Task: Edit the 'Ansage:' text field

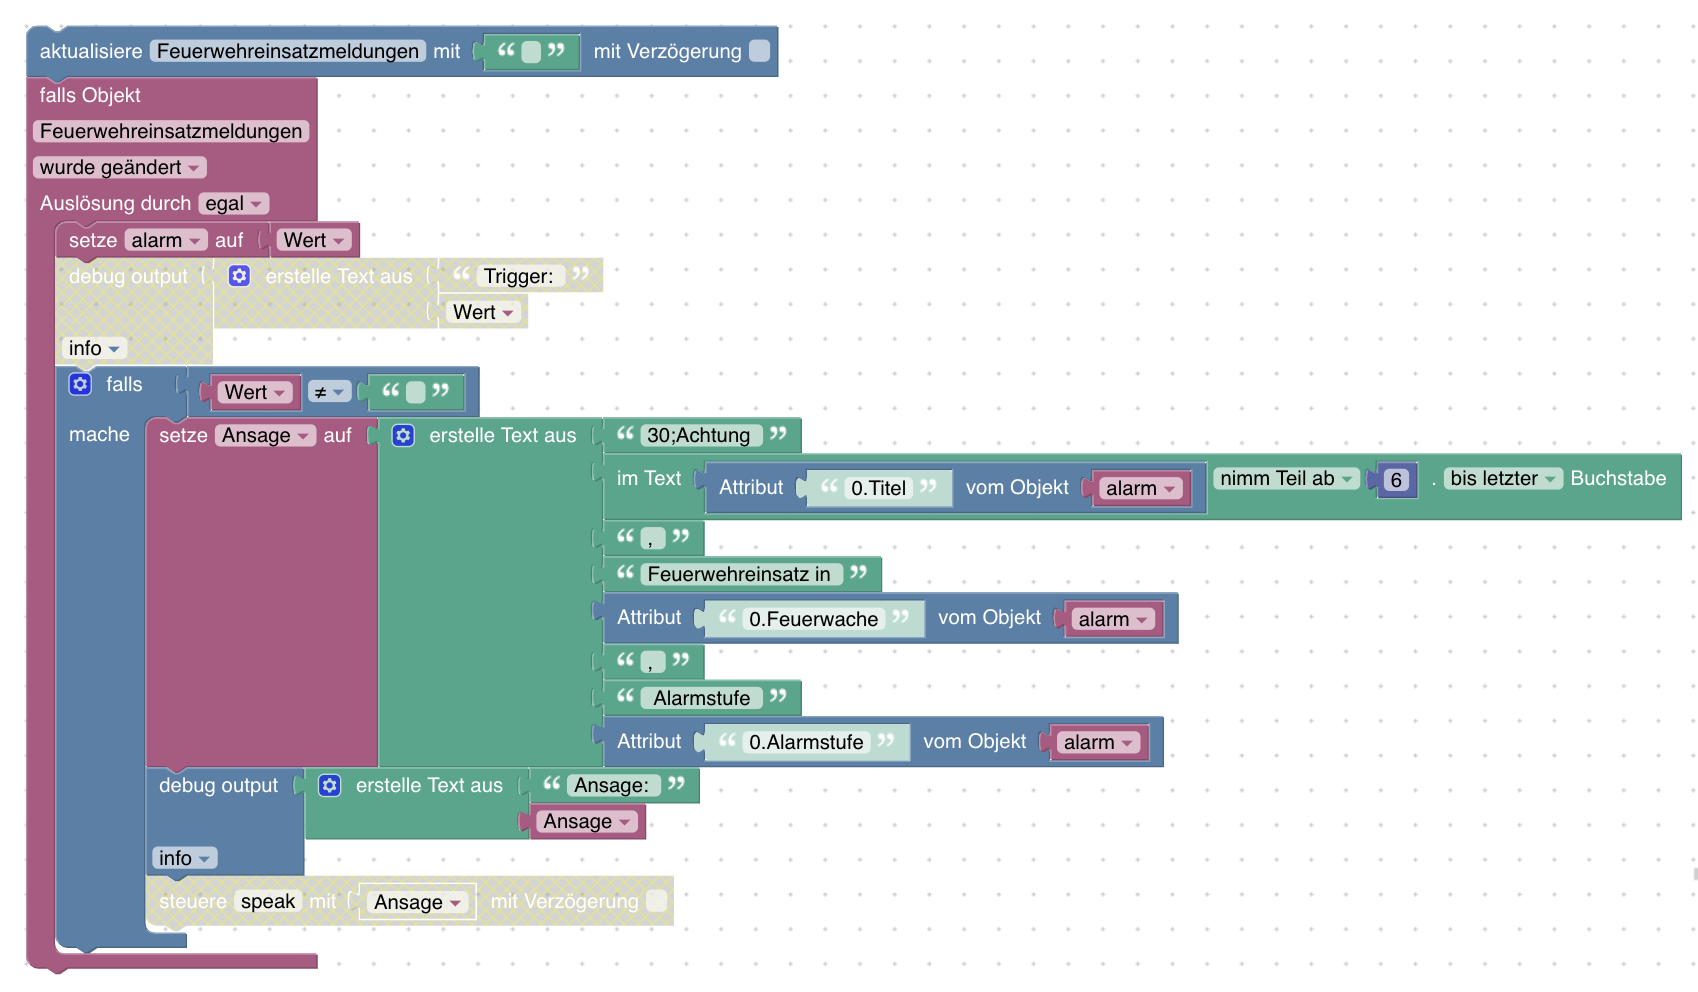Action: click(x=612, y=785)
